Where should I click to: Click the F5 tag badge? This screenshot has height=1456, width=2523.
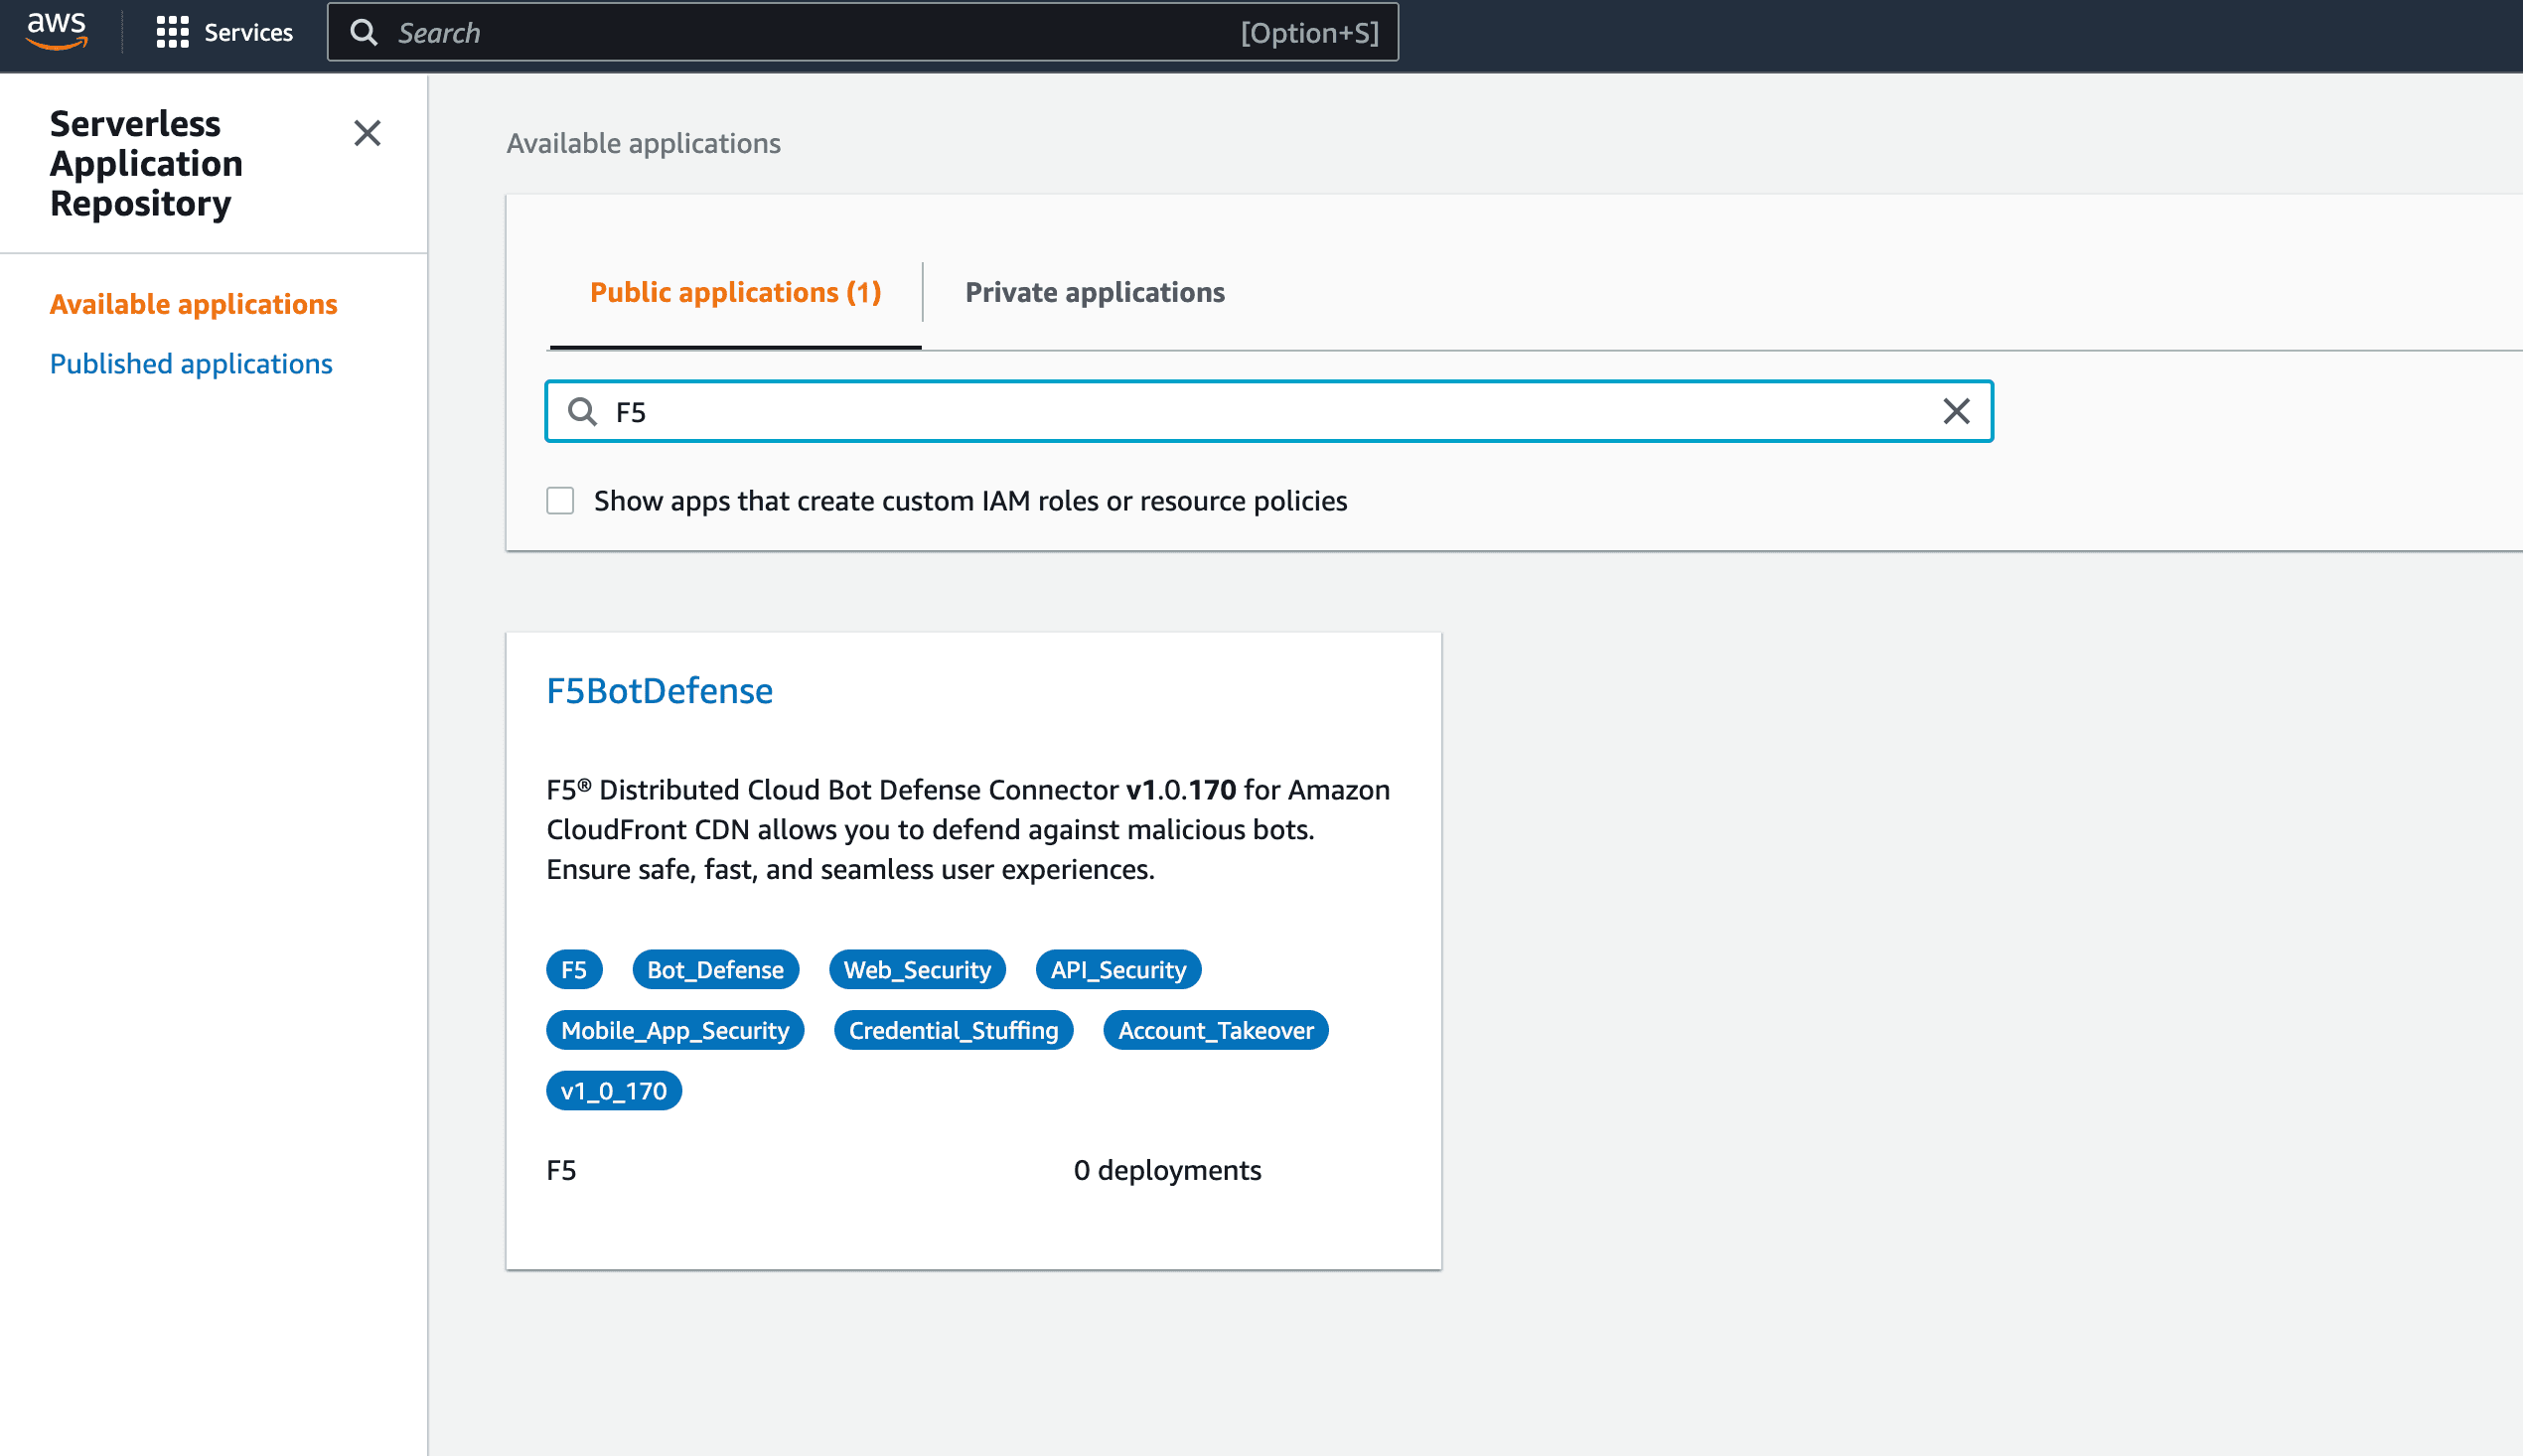(x=574, y=968)
